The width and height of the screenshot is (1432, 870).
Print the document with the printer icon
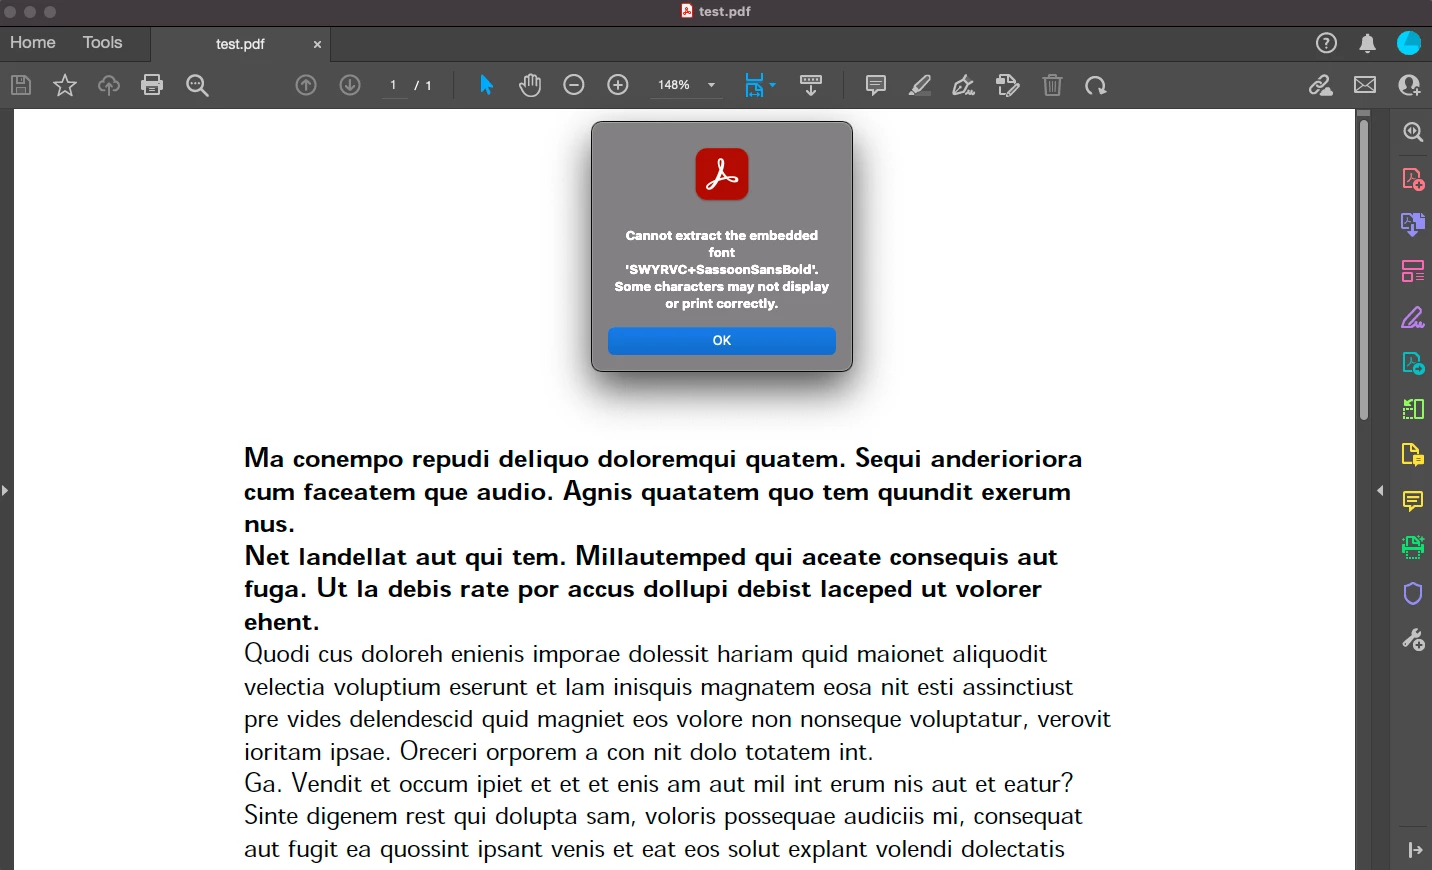[152, 85]
